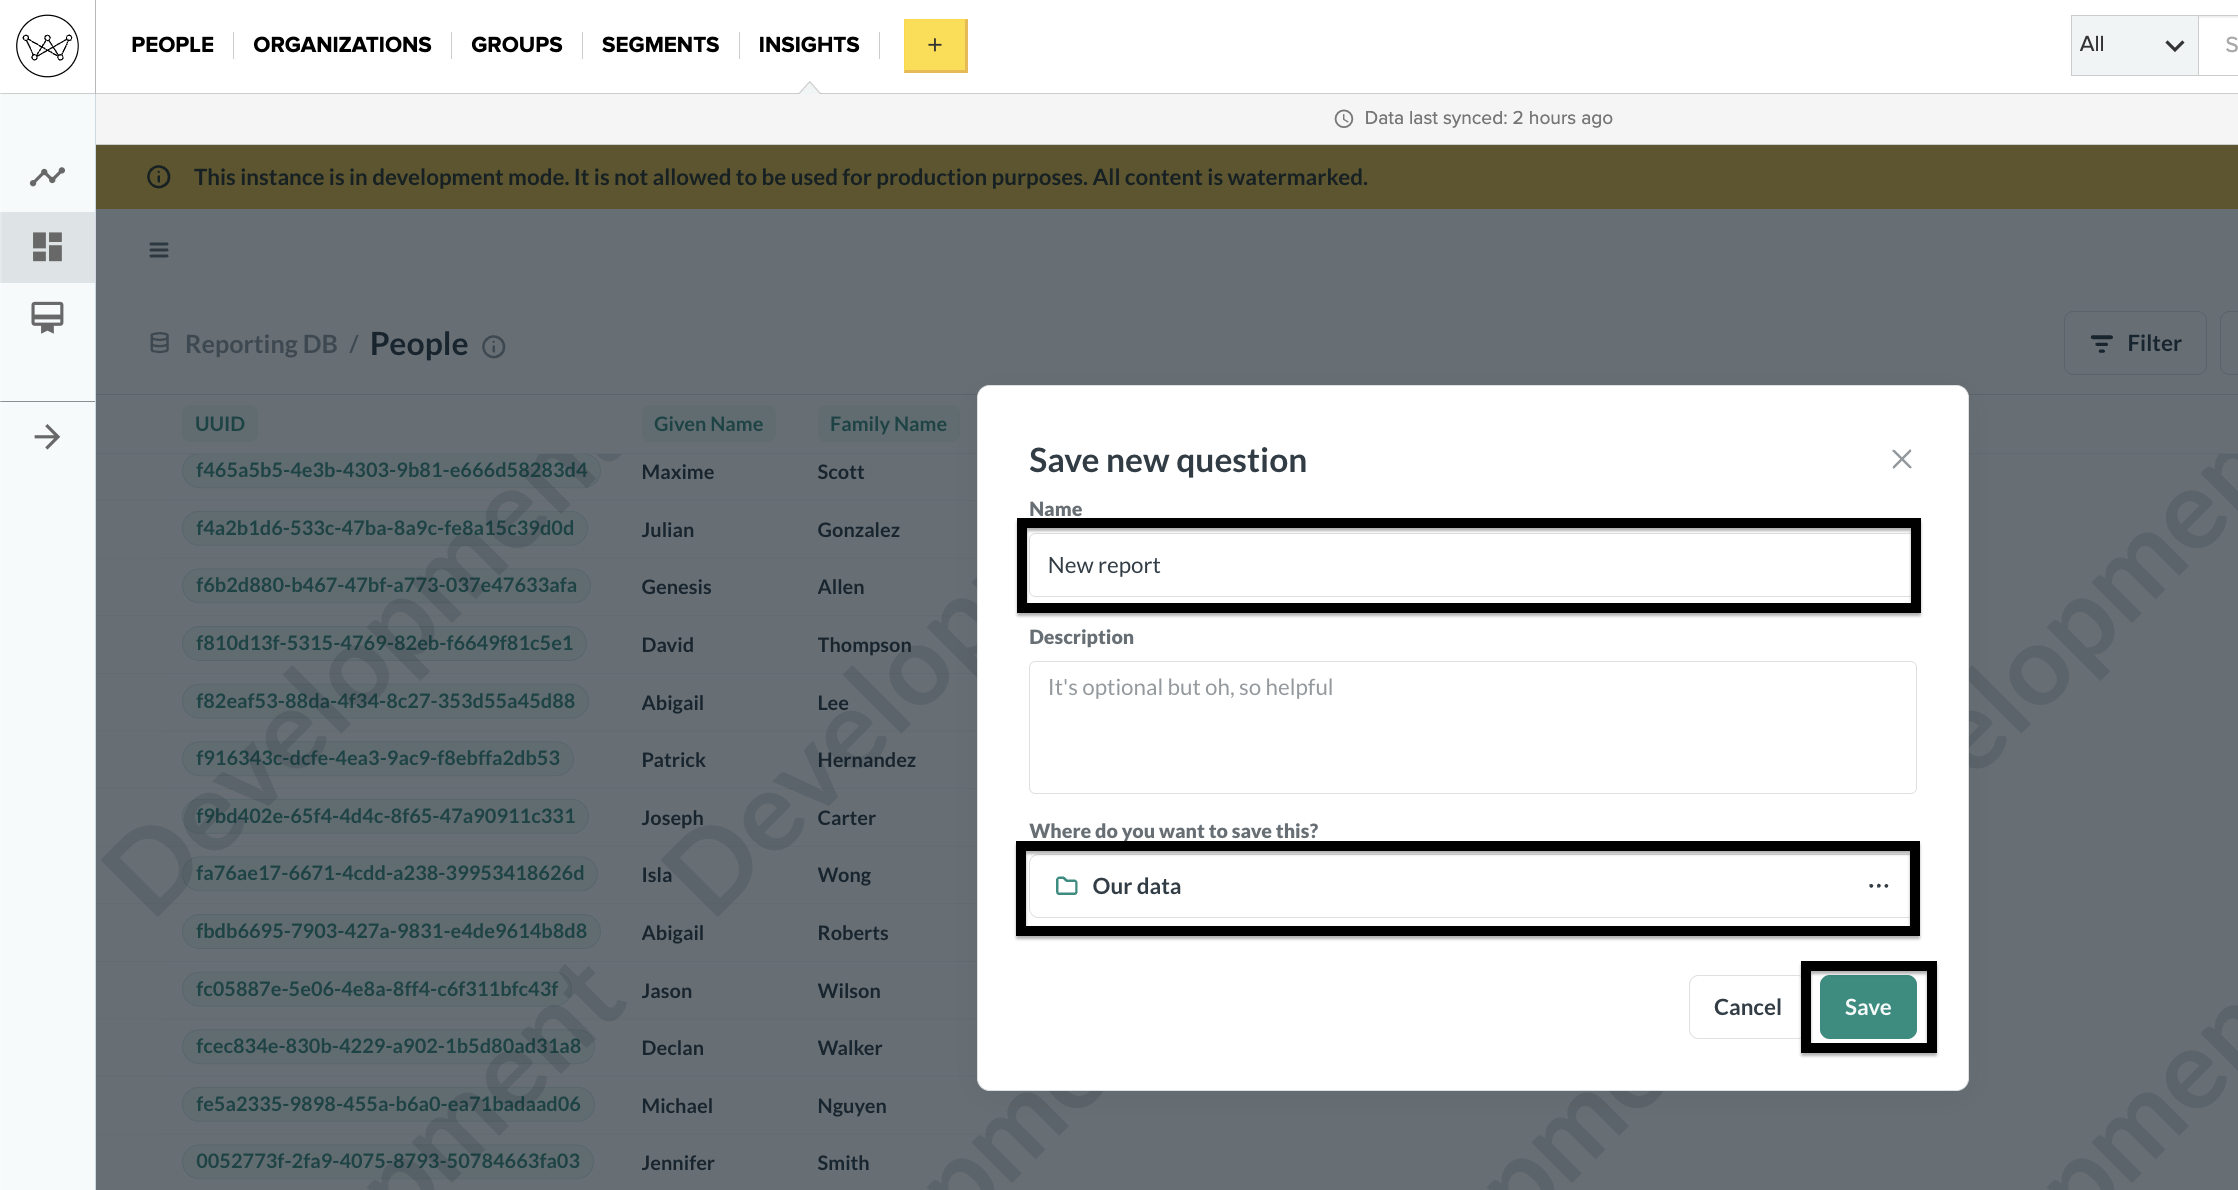Screen dimensions: 2238x1190
Task: Toggle the hamburger menu icon
Action: point(159,250)
